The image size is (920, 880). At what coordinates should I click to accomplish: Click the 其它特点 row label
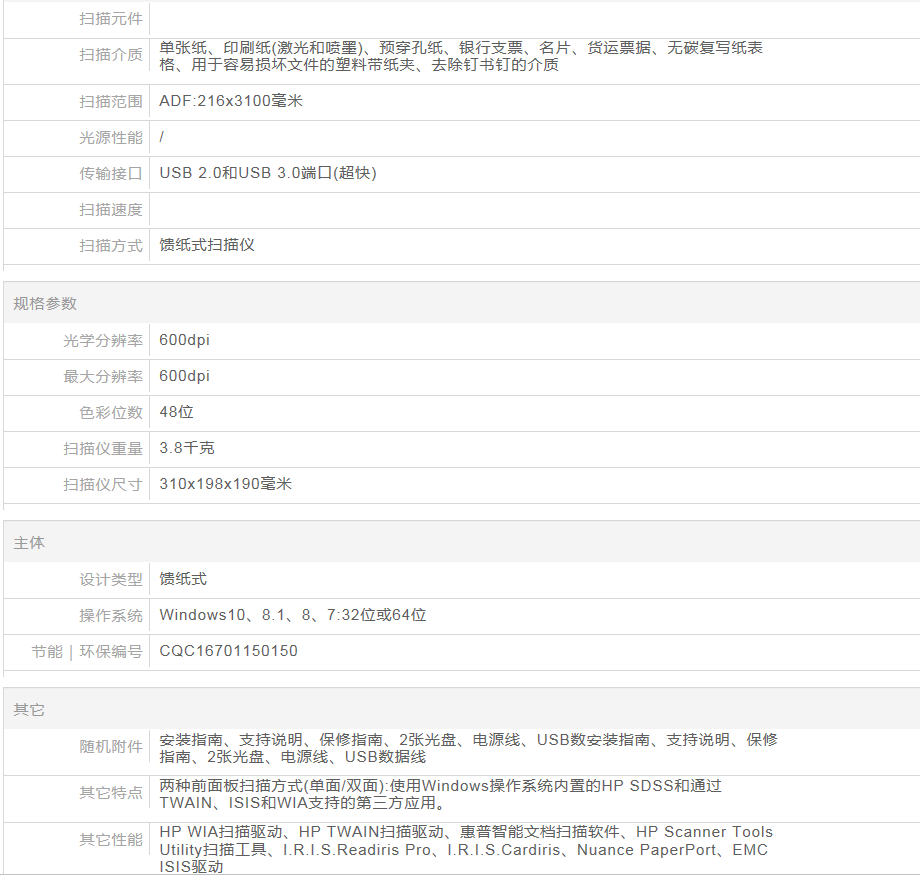(x=111, y=793)
